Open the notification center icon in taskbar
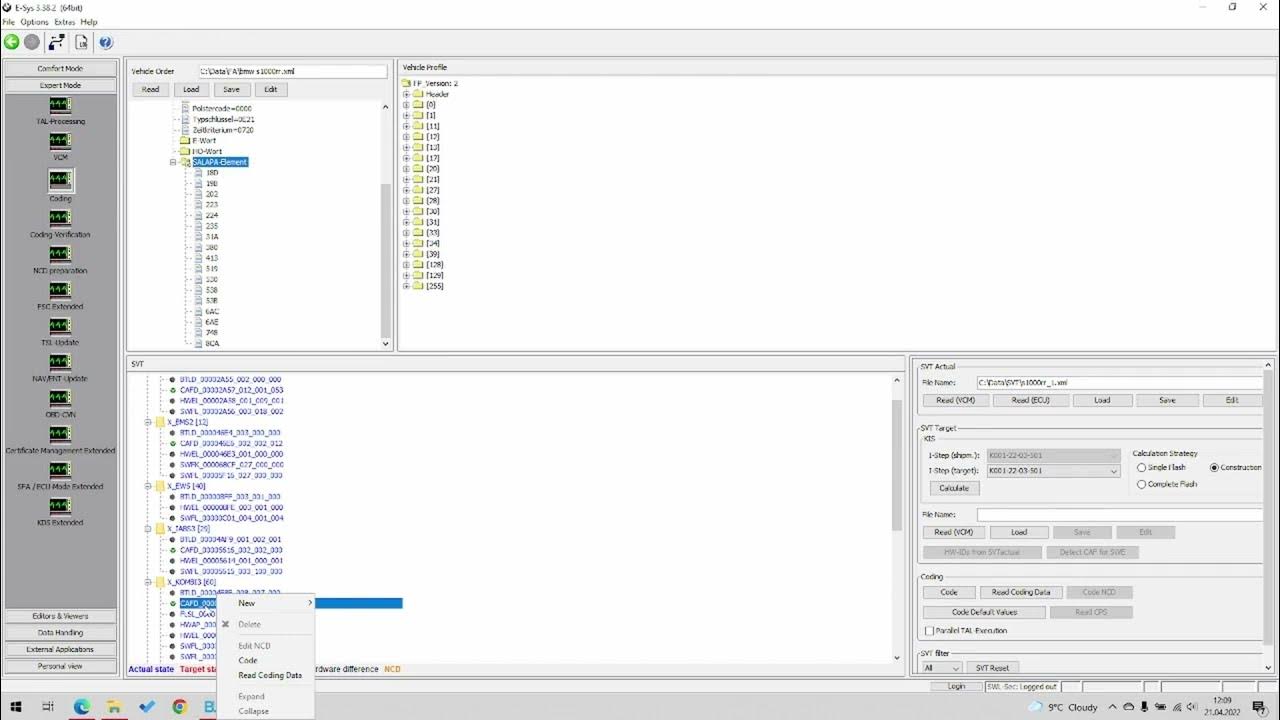The width and height of the screenshot is (1280, 720). [x=1258, y=707]
